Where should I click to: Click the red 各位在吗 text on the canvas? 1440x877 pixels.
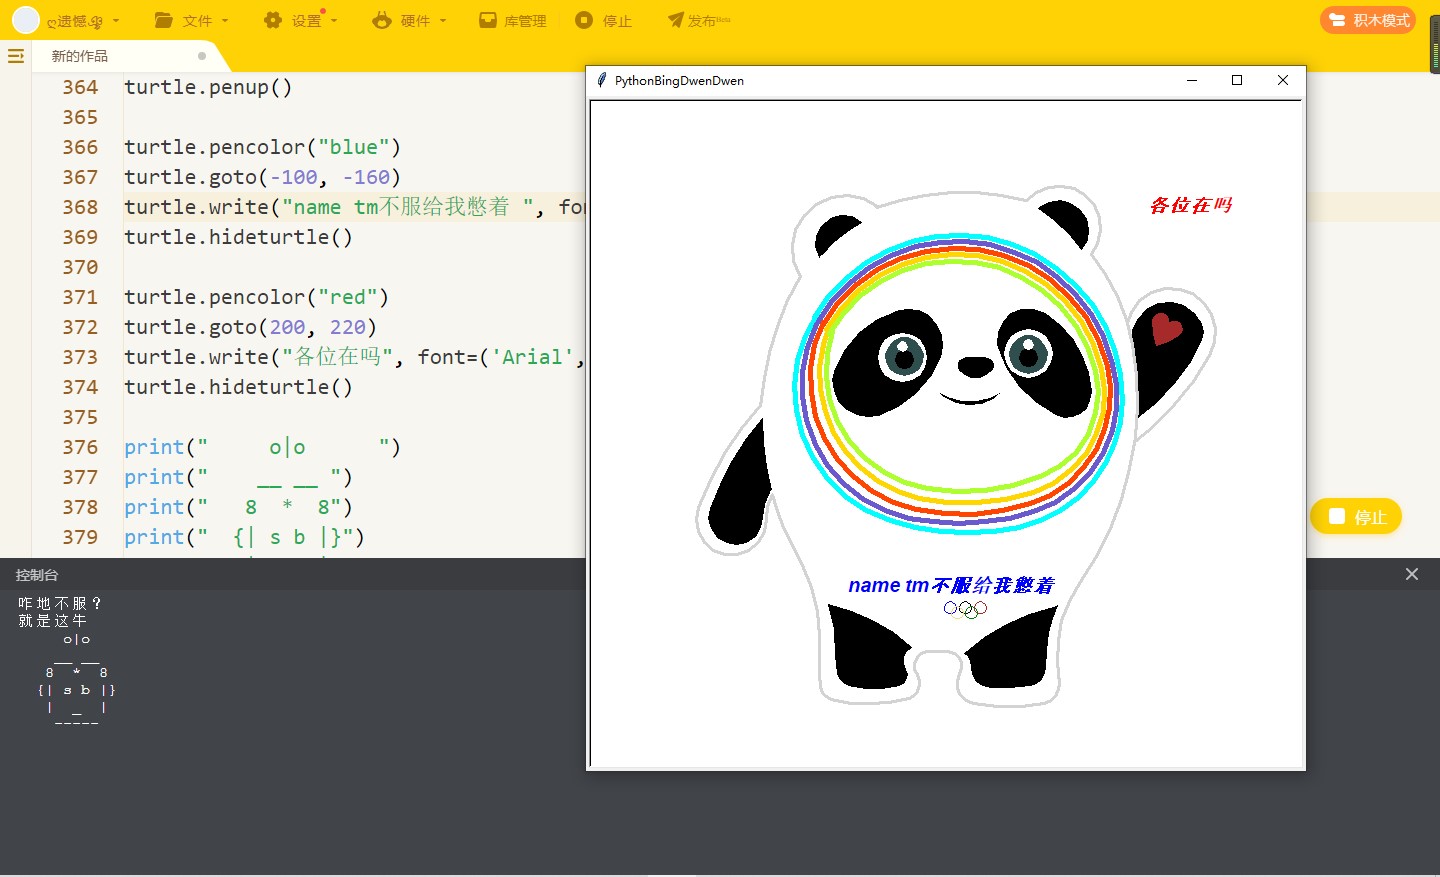pyautogui.click(x=1191, y=205)
